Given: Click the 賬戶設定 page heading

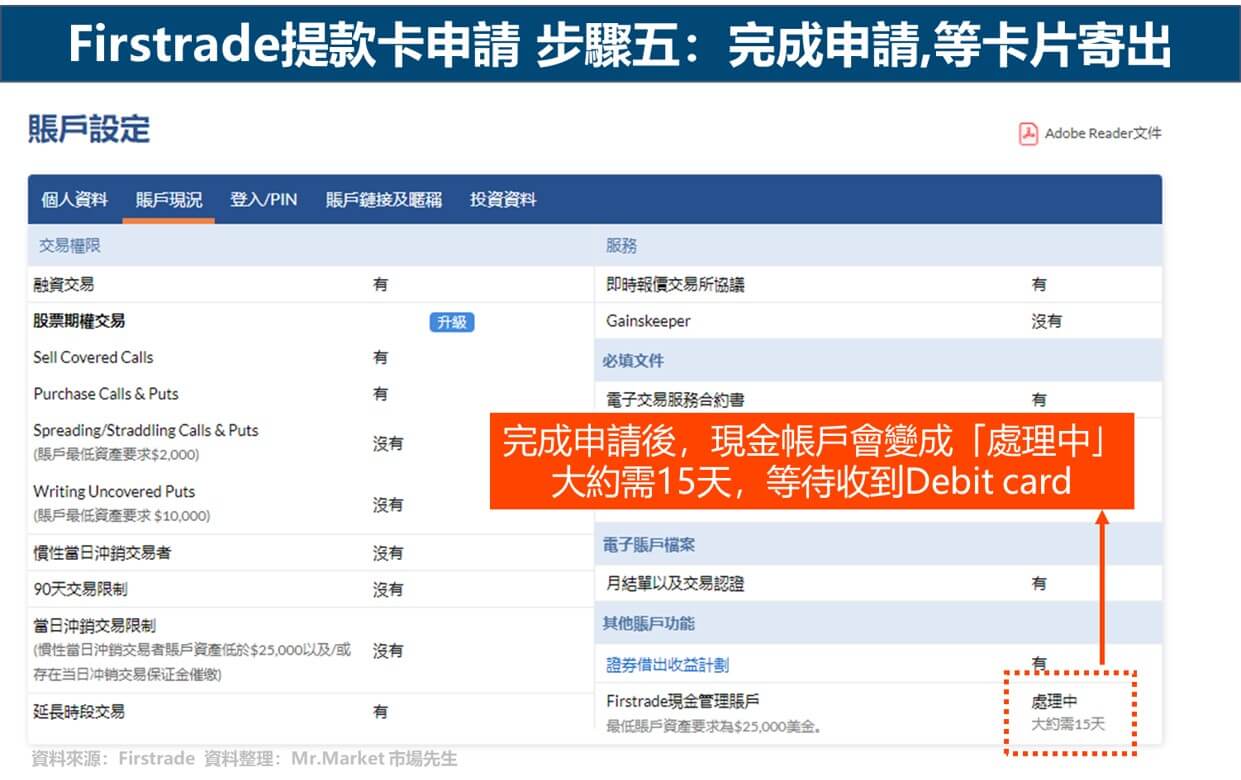Looking at the screenshot, I should click(89, 129).
